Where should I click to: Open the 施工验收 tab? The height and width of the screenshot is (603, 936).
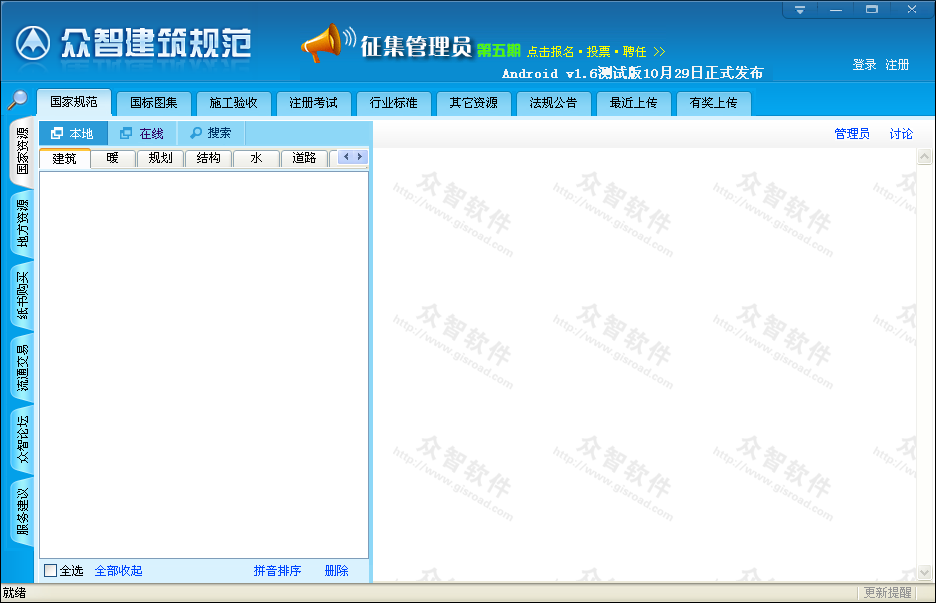[233, 103]
